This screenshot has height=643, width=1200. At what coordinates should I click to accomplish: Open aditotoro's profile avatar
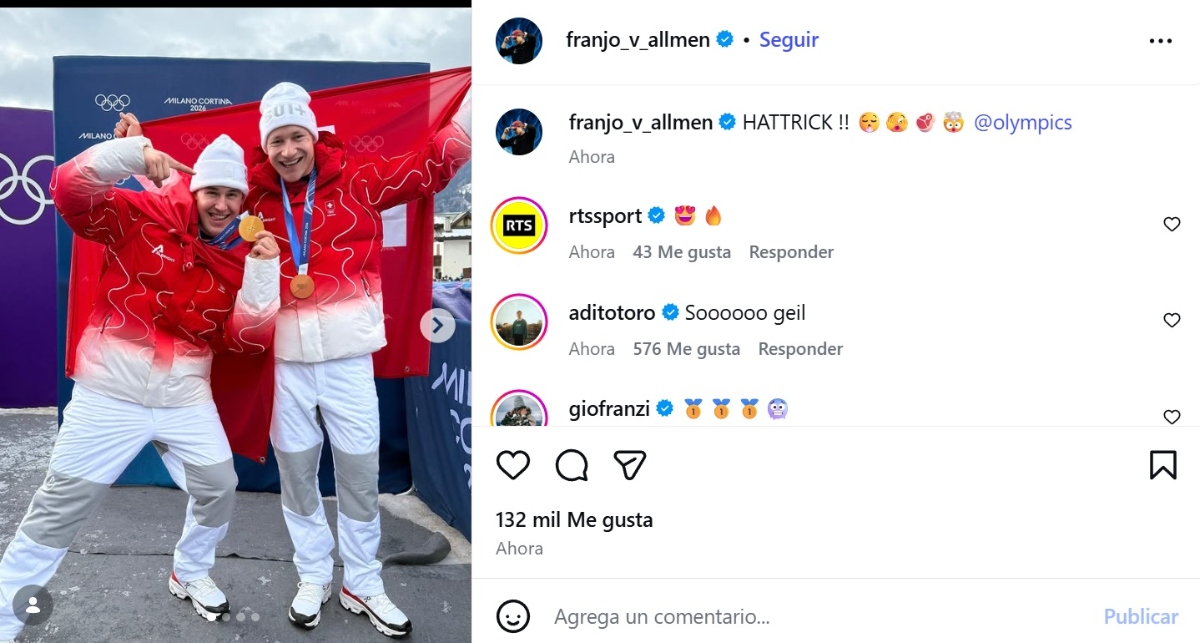[519, 322]
